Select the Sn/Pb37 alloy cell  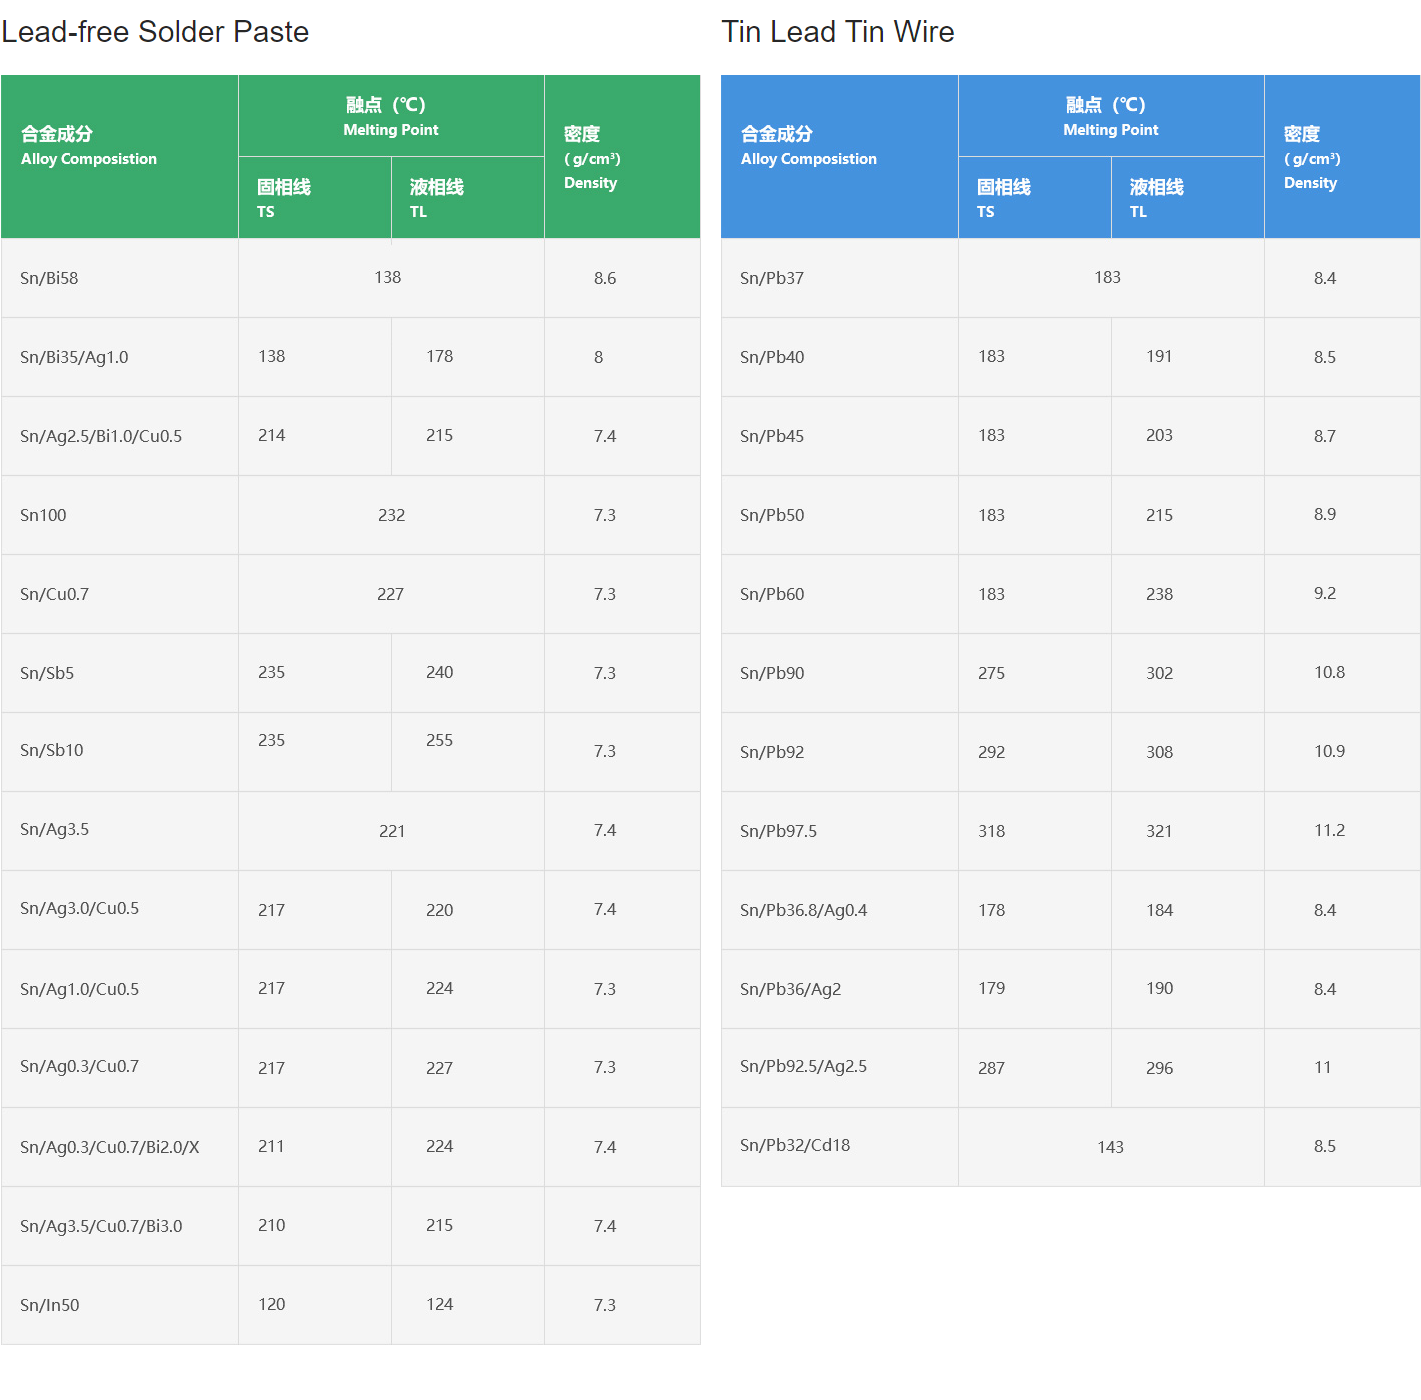(772, 278)
